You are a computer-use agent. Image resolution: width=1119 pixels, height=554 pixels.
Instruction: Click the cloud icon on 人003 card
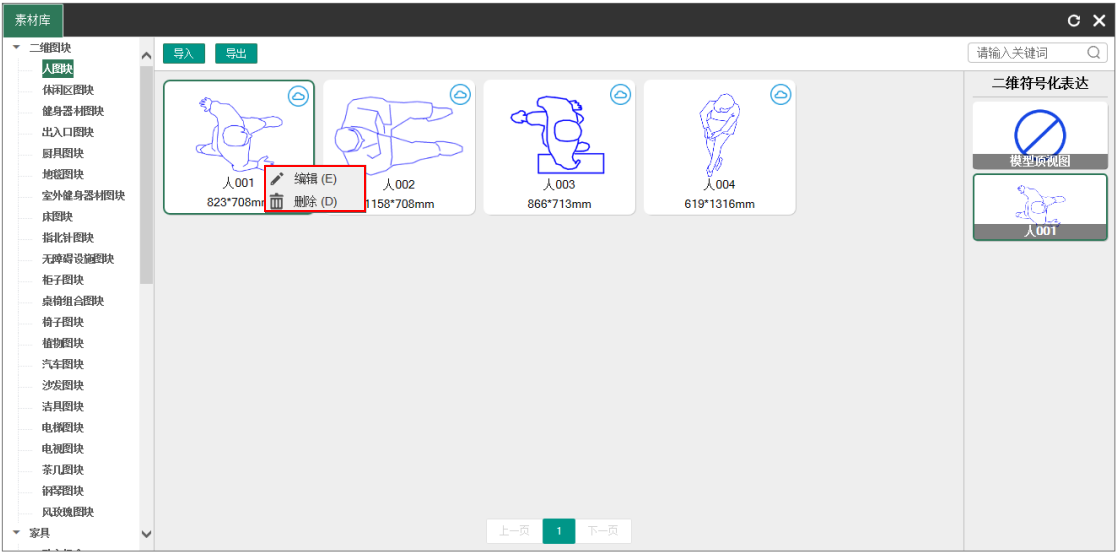[621, 94]
